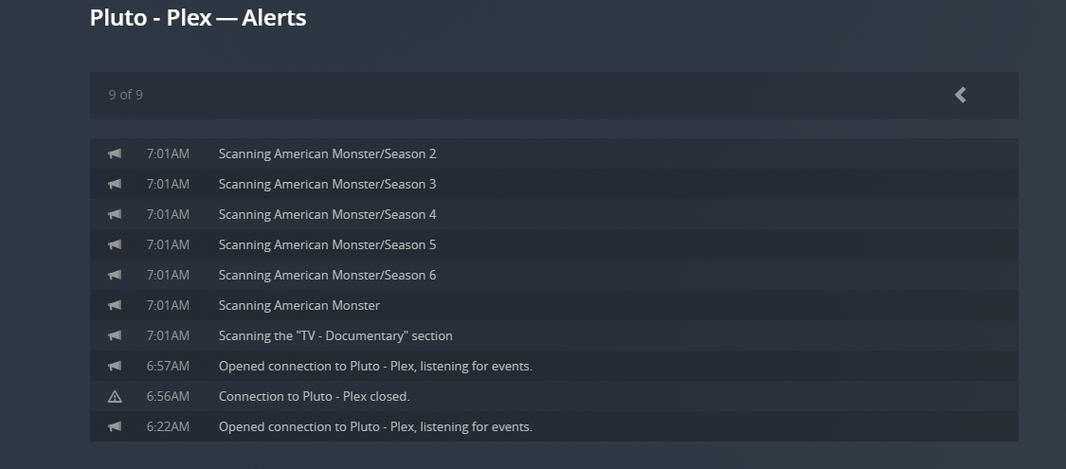Click "Scanning American Monster" alert without season

click(299, 305)
